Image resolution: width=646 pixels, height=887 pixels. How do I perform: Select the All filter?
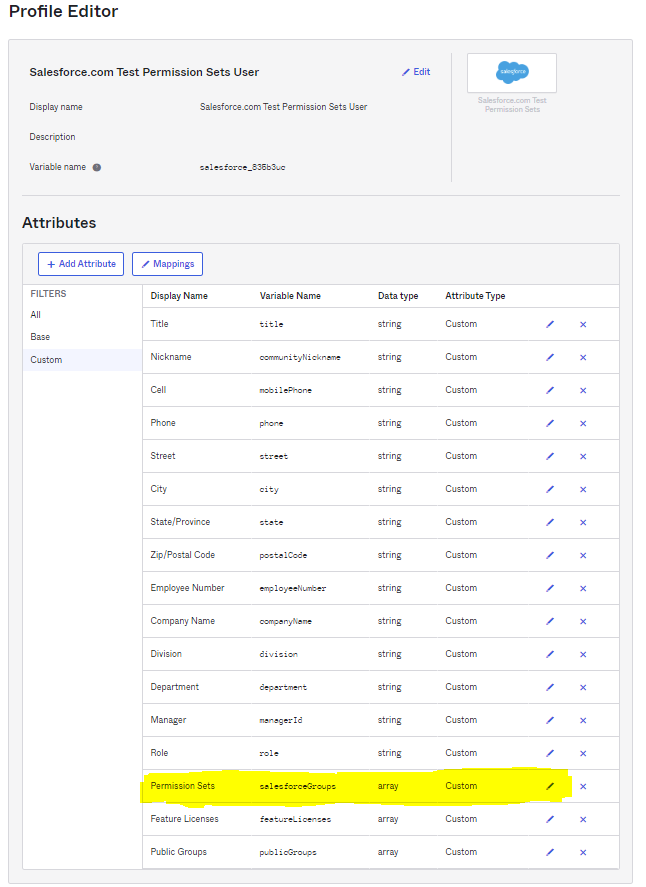(x=36, y=315)
